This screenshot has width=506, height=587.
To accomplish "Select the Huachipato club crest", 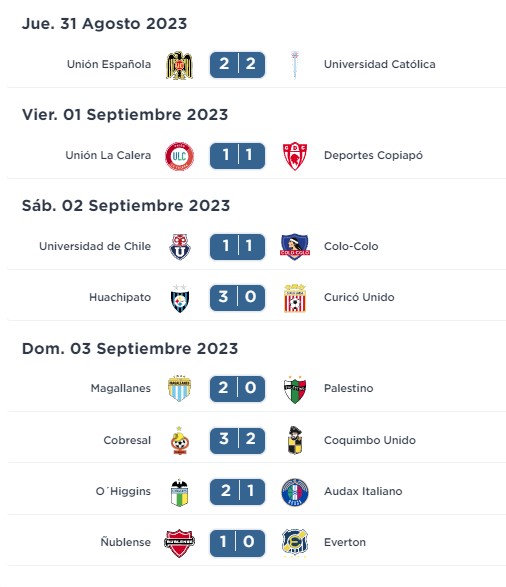I will [x=180, y=298].
